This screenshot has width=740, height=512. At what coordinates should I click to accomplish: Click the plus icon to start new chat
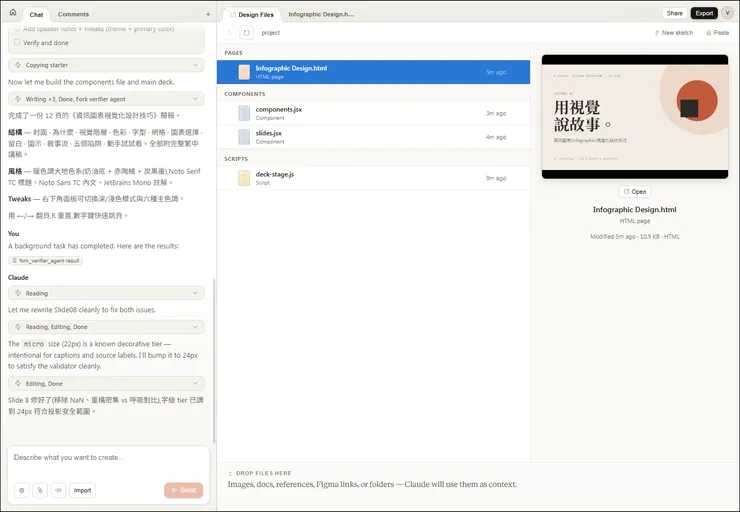[208, 14]
